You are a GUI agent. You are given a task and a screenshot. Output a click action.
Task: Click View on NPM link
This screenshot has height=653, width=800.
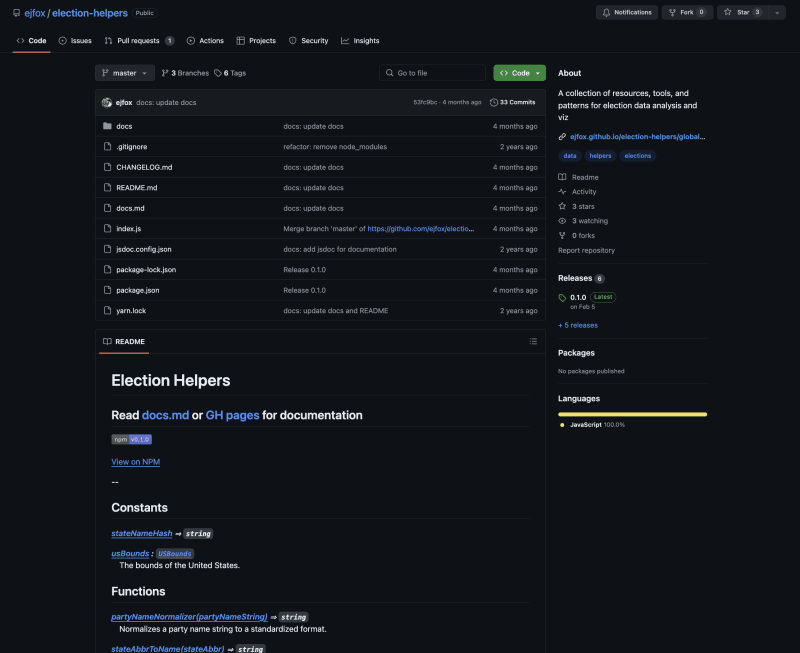[x=136, y=462]
